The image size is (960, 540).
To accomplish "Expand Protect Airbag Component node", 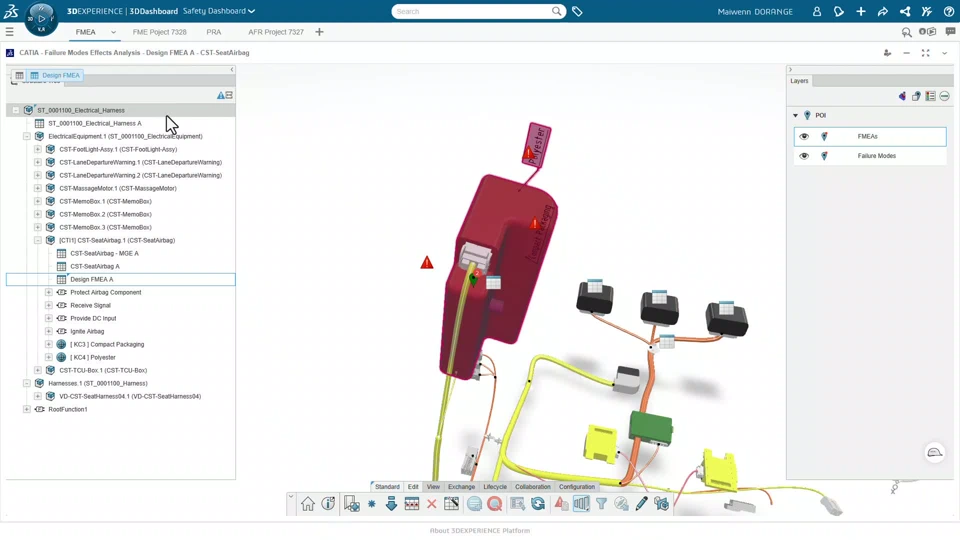I will [x=49, y=292].
